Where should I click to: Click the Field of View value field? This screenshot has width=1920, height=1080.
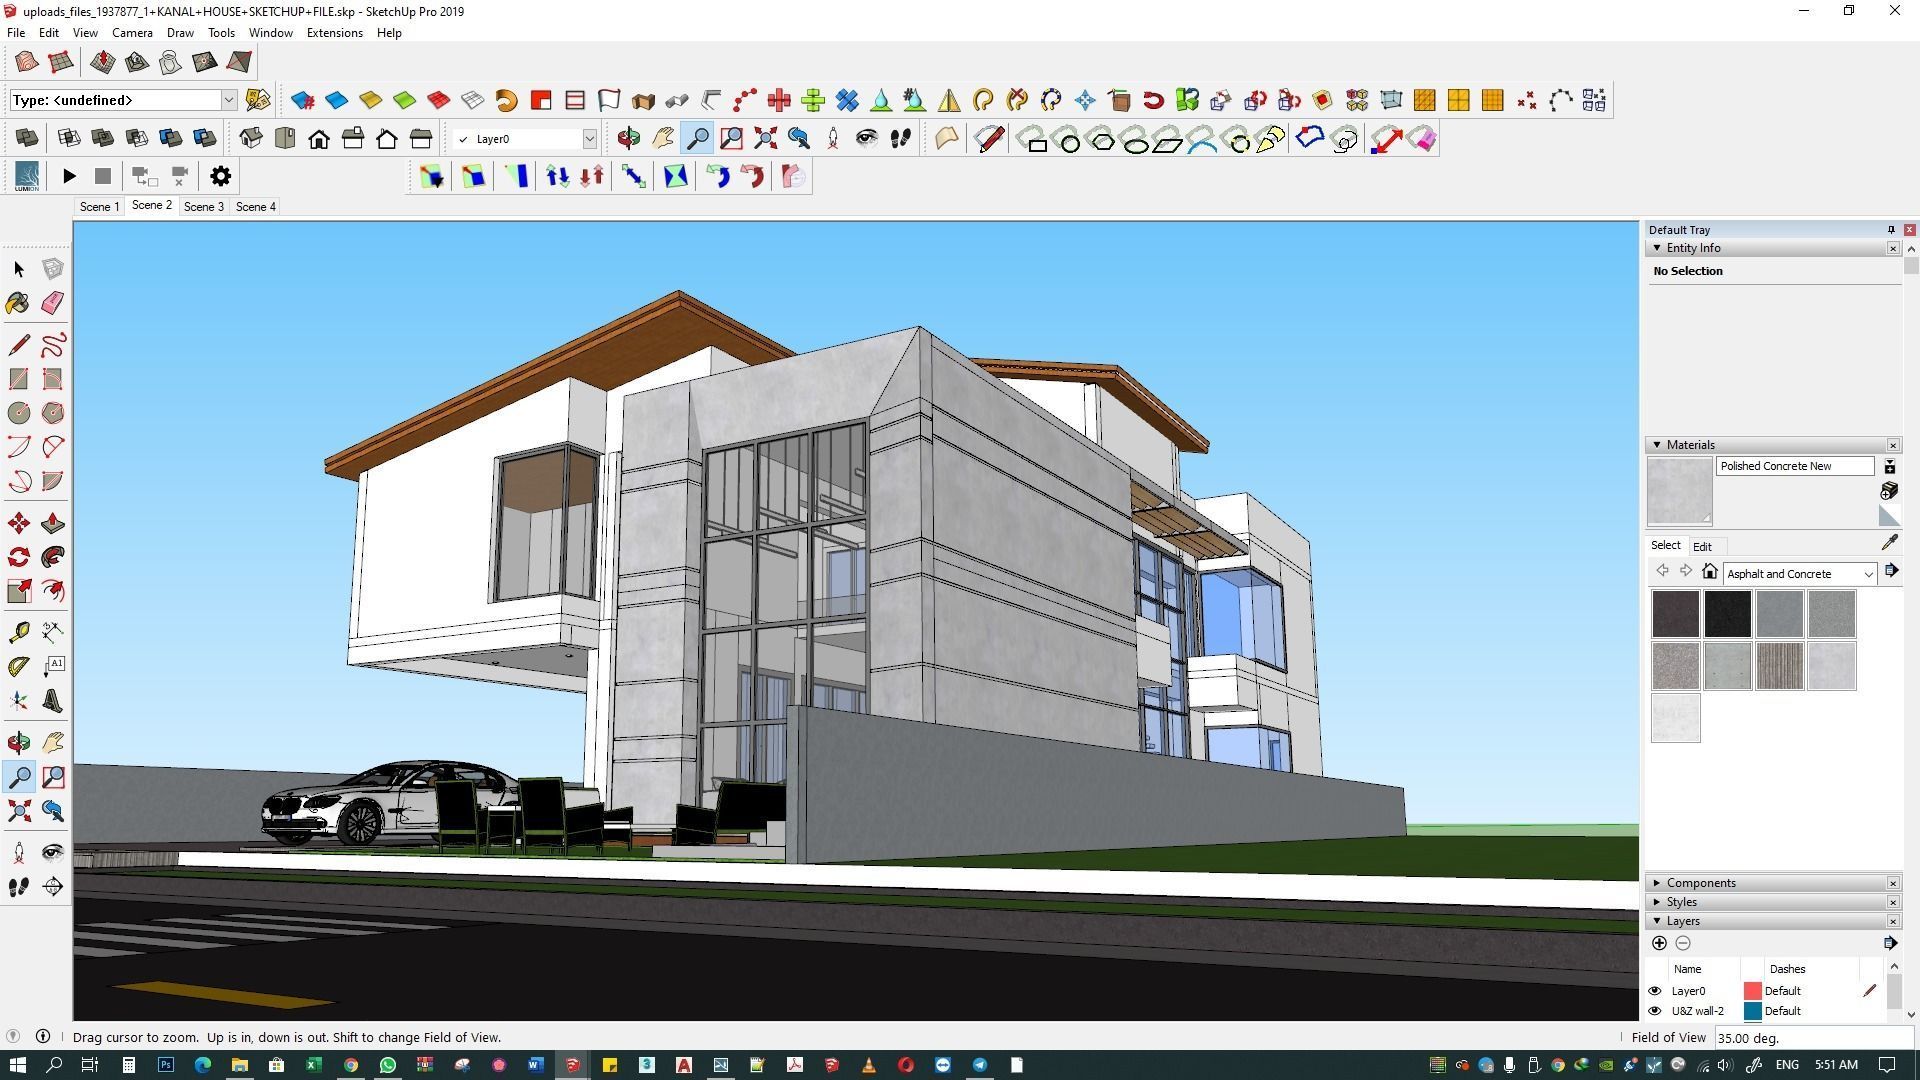(x=1812, y=1038)
